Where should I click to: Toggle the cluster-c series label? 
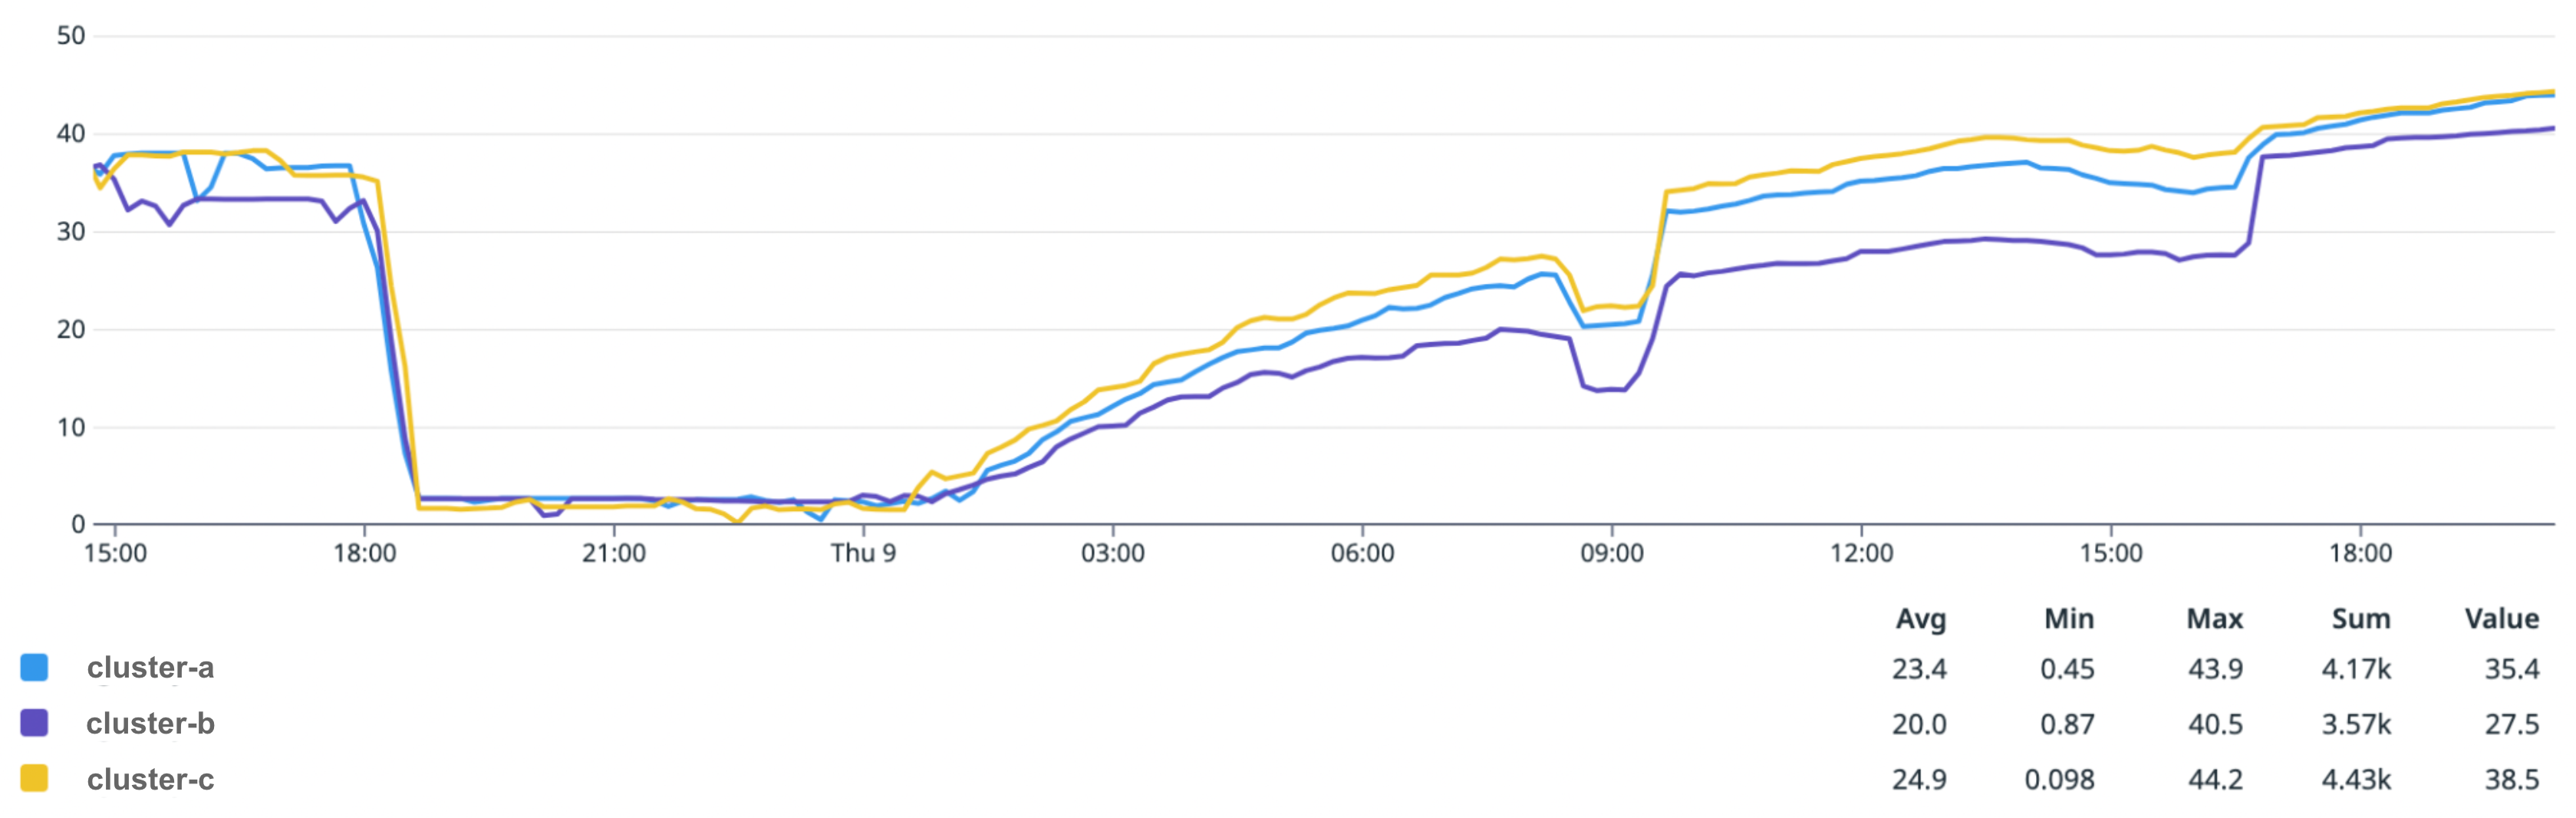pos(150,779)
